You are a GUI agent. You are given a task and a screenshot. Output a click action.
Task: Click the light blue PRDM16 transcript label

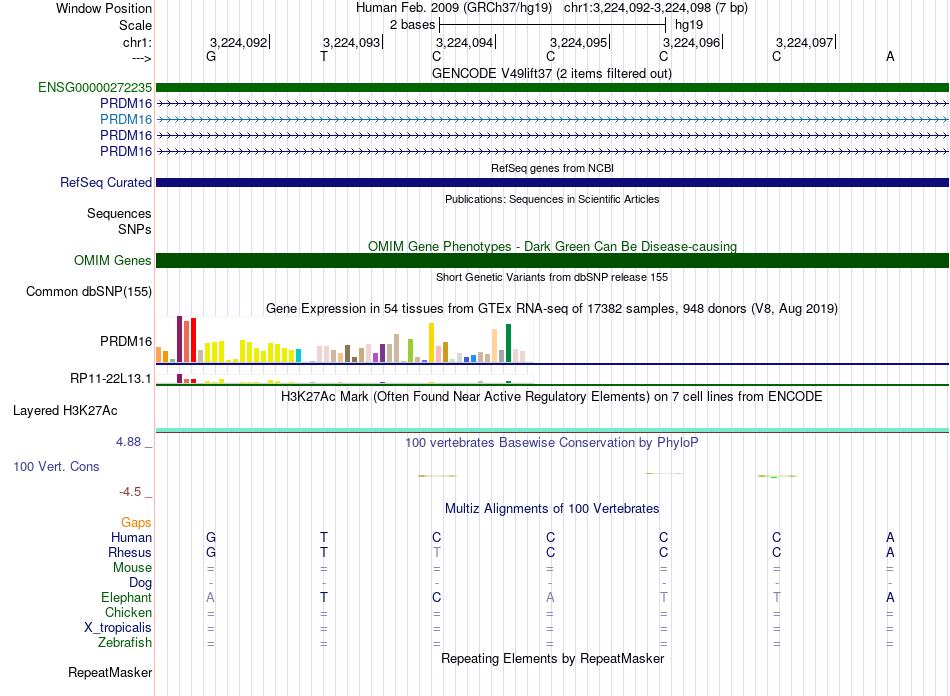click(126, 119)
